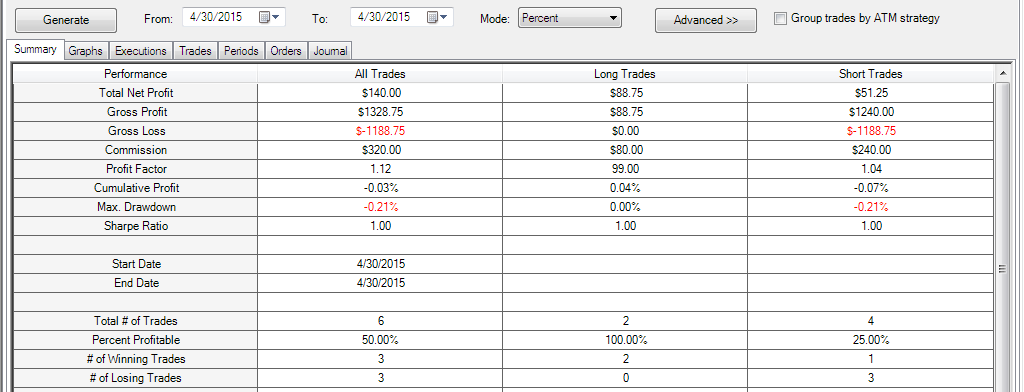Switch to the Graphs tab
1024x392 pixels.
click(86, 51)
